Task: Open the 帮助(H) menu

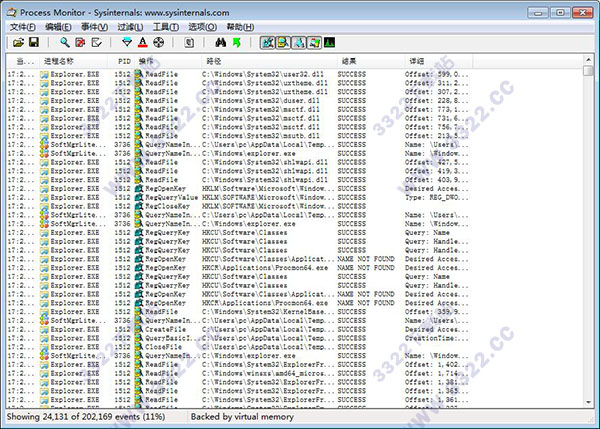Action: pos(240,27)
